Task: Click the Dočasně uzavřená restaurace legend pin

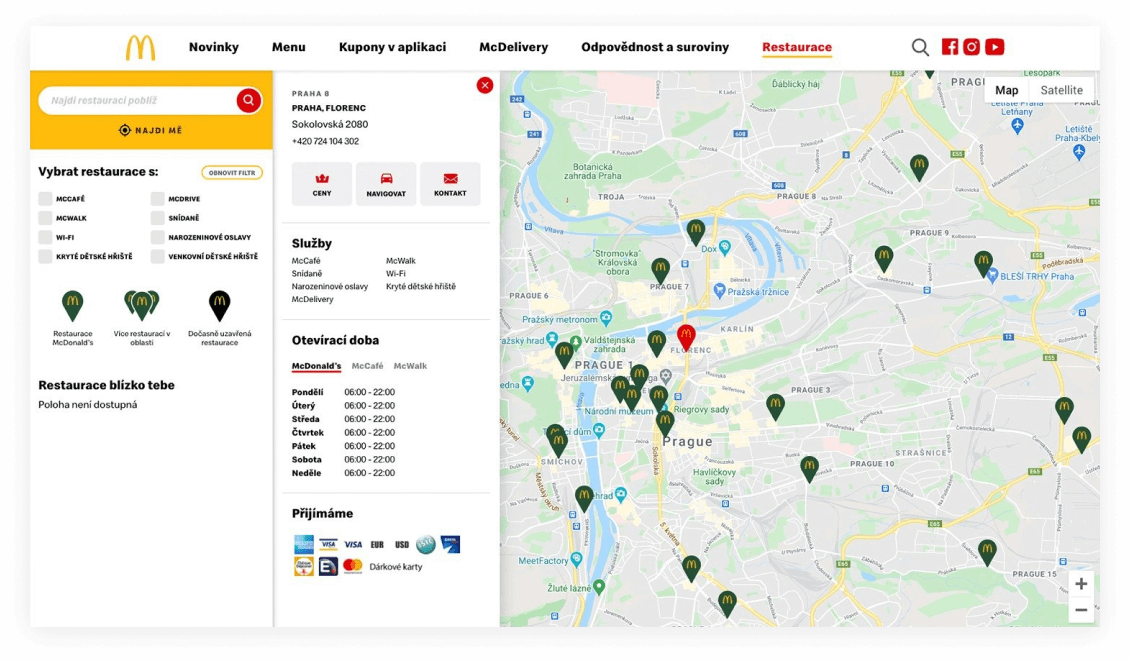Action: 220,306
